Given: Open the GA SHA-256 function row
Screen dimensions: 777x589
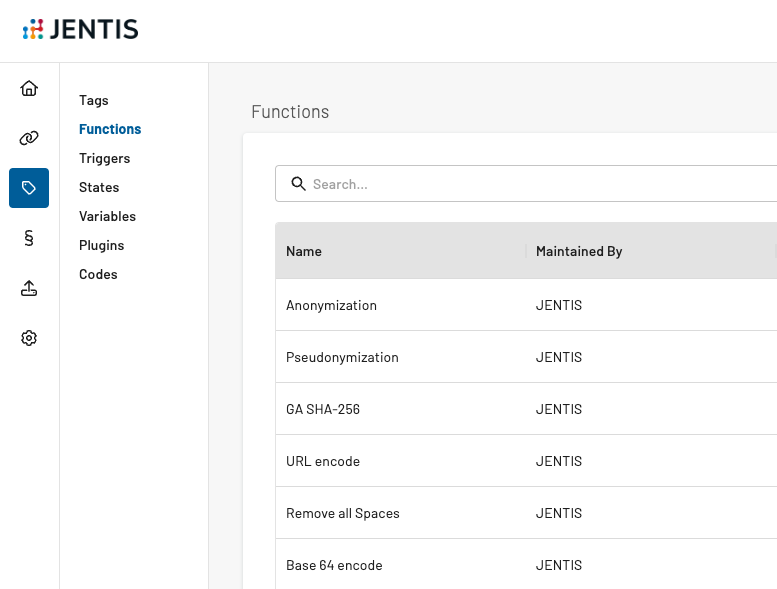Looking at the screenshot, I should point(526,409).
